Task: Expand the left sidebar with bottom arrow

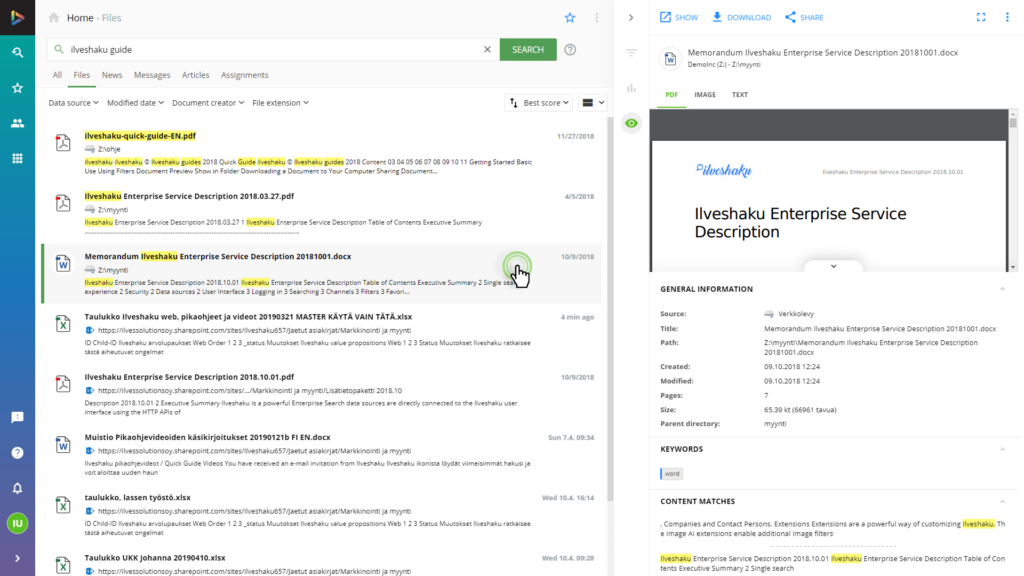Action: (x=18, y=558)
